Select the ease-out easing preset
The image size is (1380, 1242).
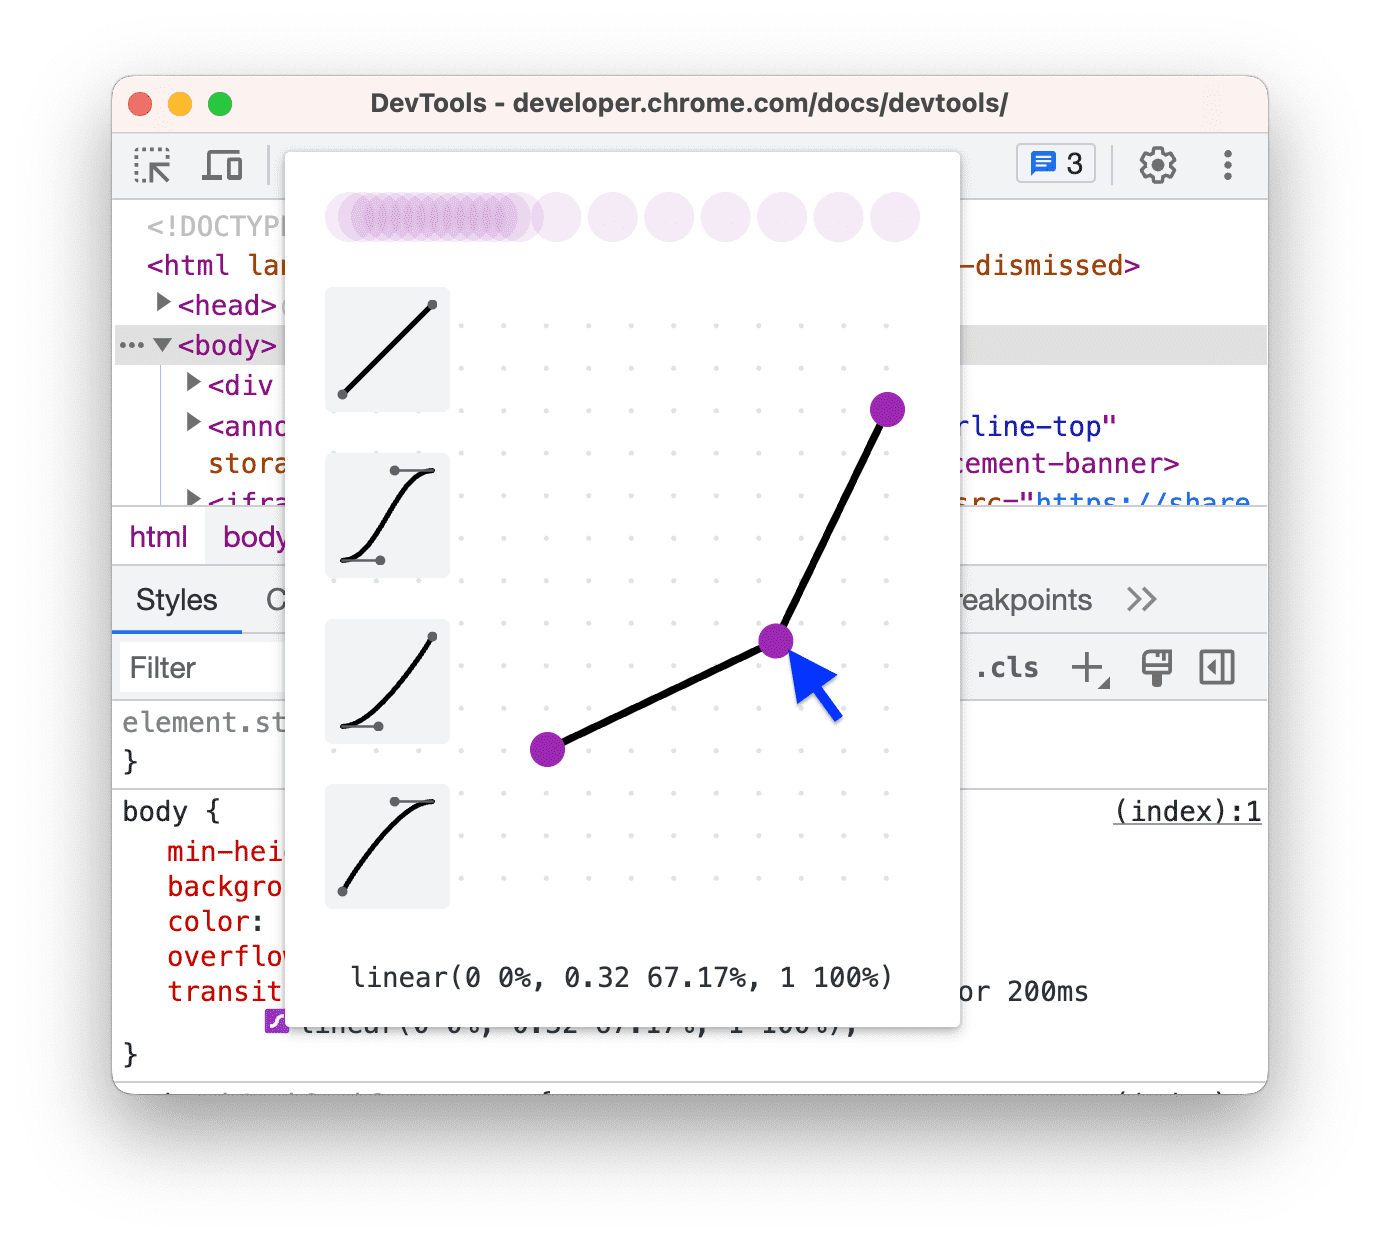point(387,846)
